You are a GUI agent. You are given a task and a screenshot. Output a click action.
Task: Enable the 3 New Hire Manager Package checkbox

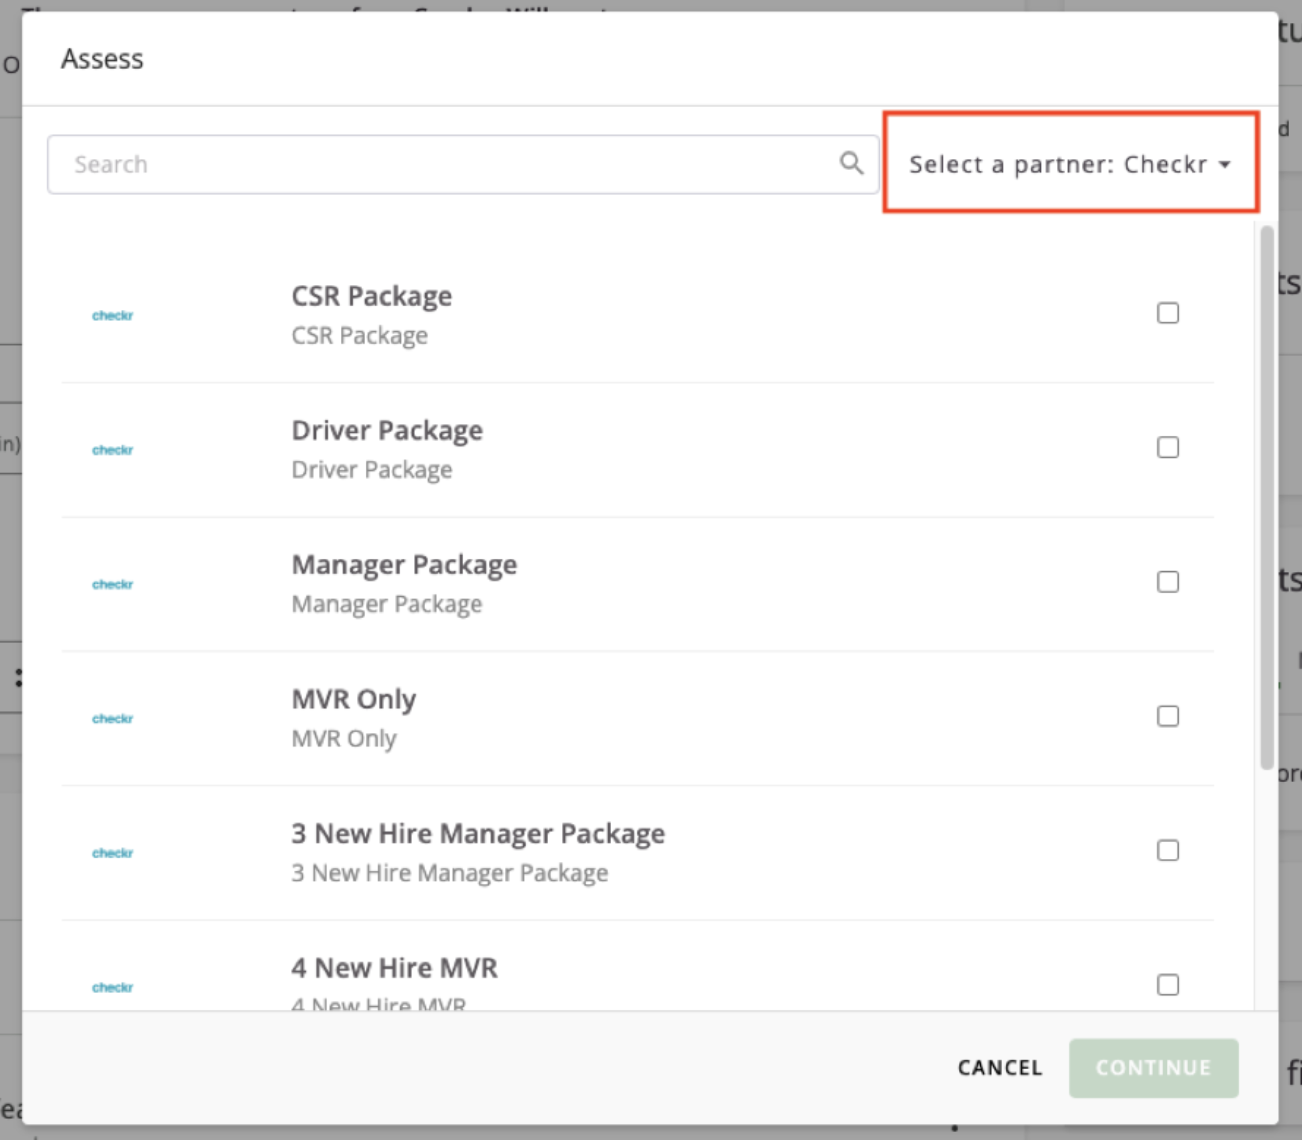pos(1168,850)
